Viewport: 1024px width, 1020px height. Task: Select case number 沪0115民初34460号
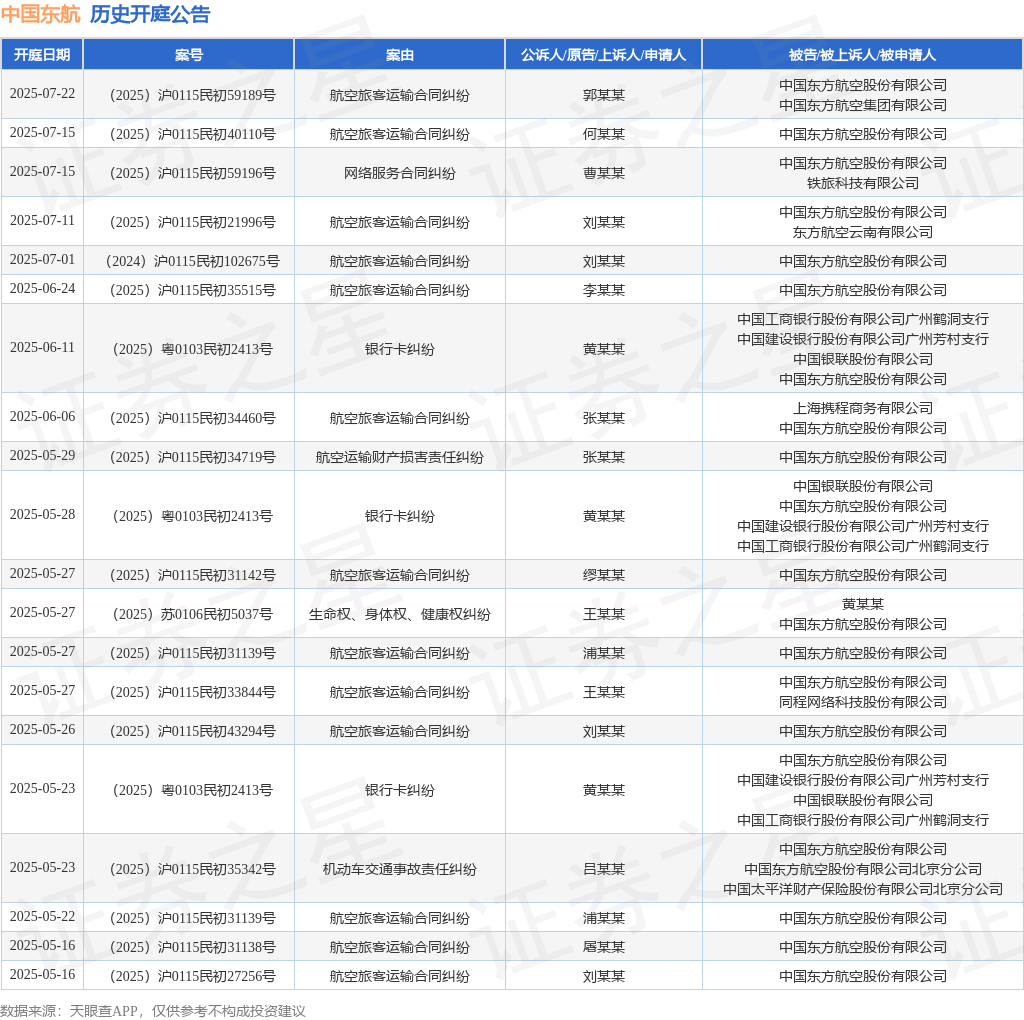pos(192,419)
